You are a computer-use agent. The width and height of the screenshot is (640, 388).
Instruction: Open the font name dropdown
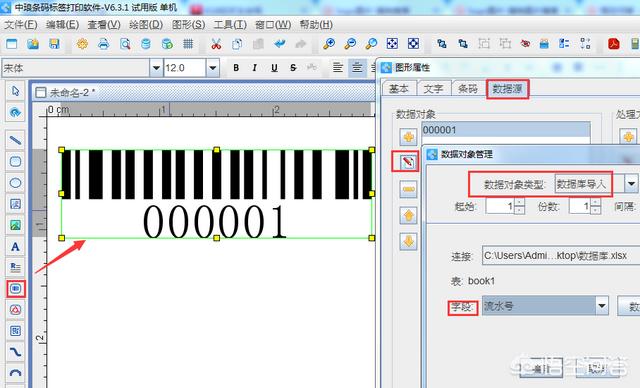tap(156, 68)
